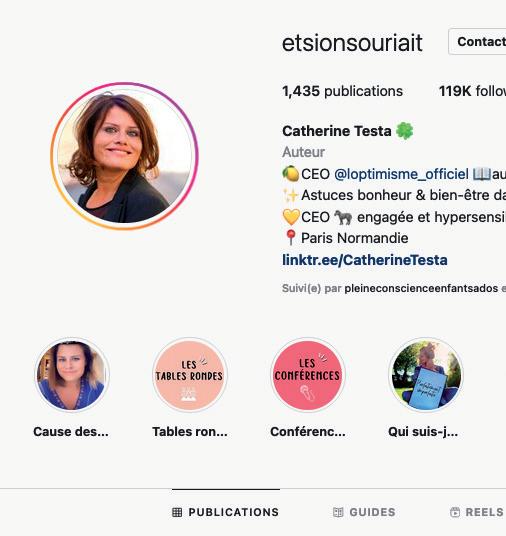Open the profile picture story ring
The height and width of the screenshot is (536, 506).
coord(124,156)
